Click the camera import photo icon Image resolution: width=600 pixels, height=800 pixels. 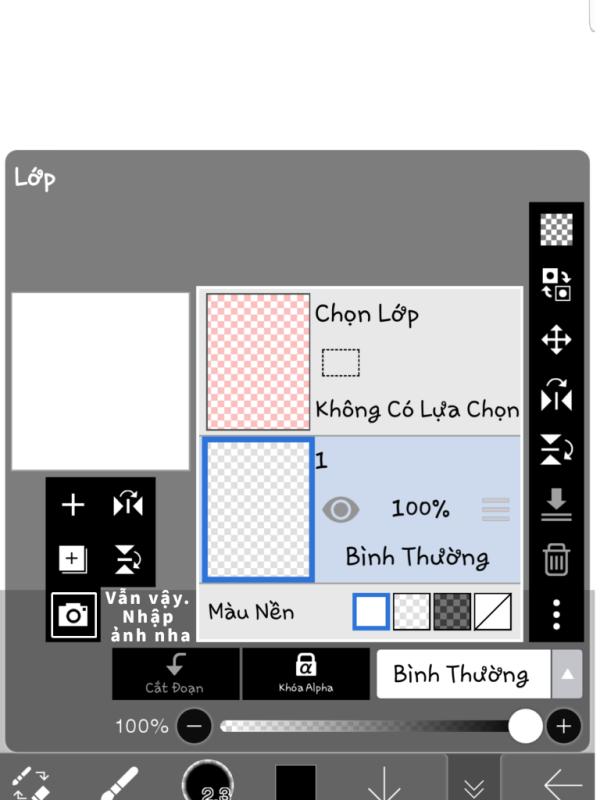tap(74, 615)
